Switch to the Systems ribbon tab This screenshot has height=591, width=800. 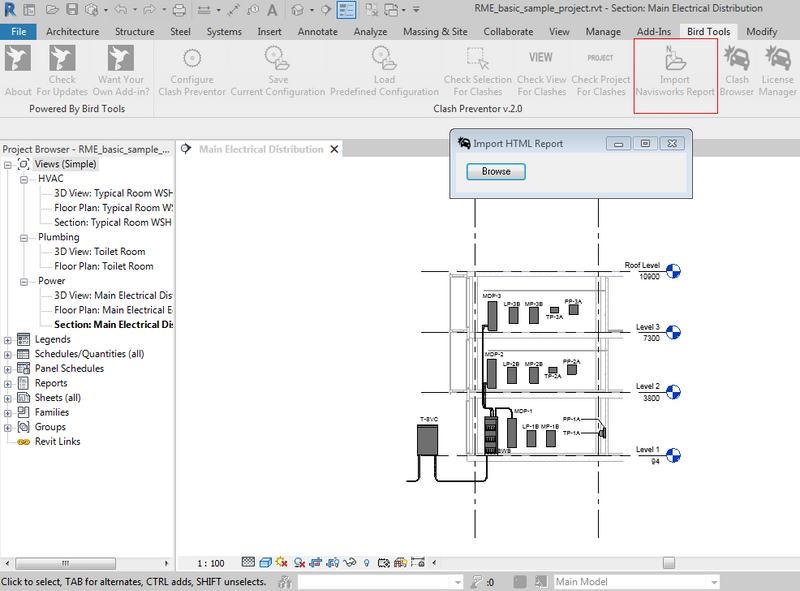(x=224, y=32)
